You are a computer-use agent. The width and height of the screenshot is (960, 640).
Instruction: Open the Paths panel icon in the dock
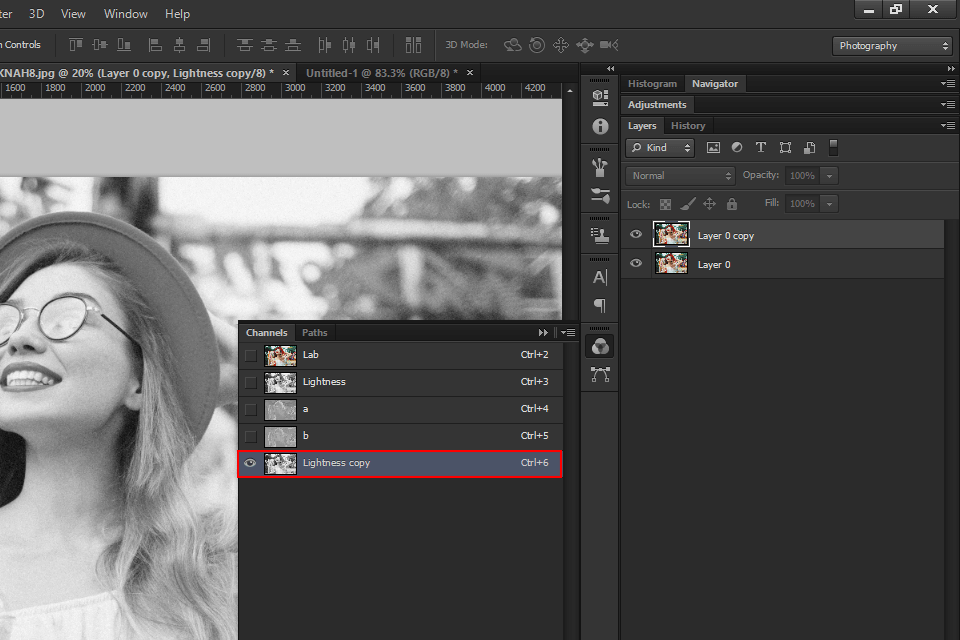click(x=600, y=375)
